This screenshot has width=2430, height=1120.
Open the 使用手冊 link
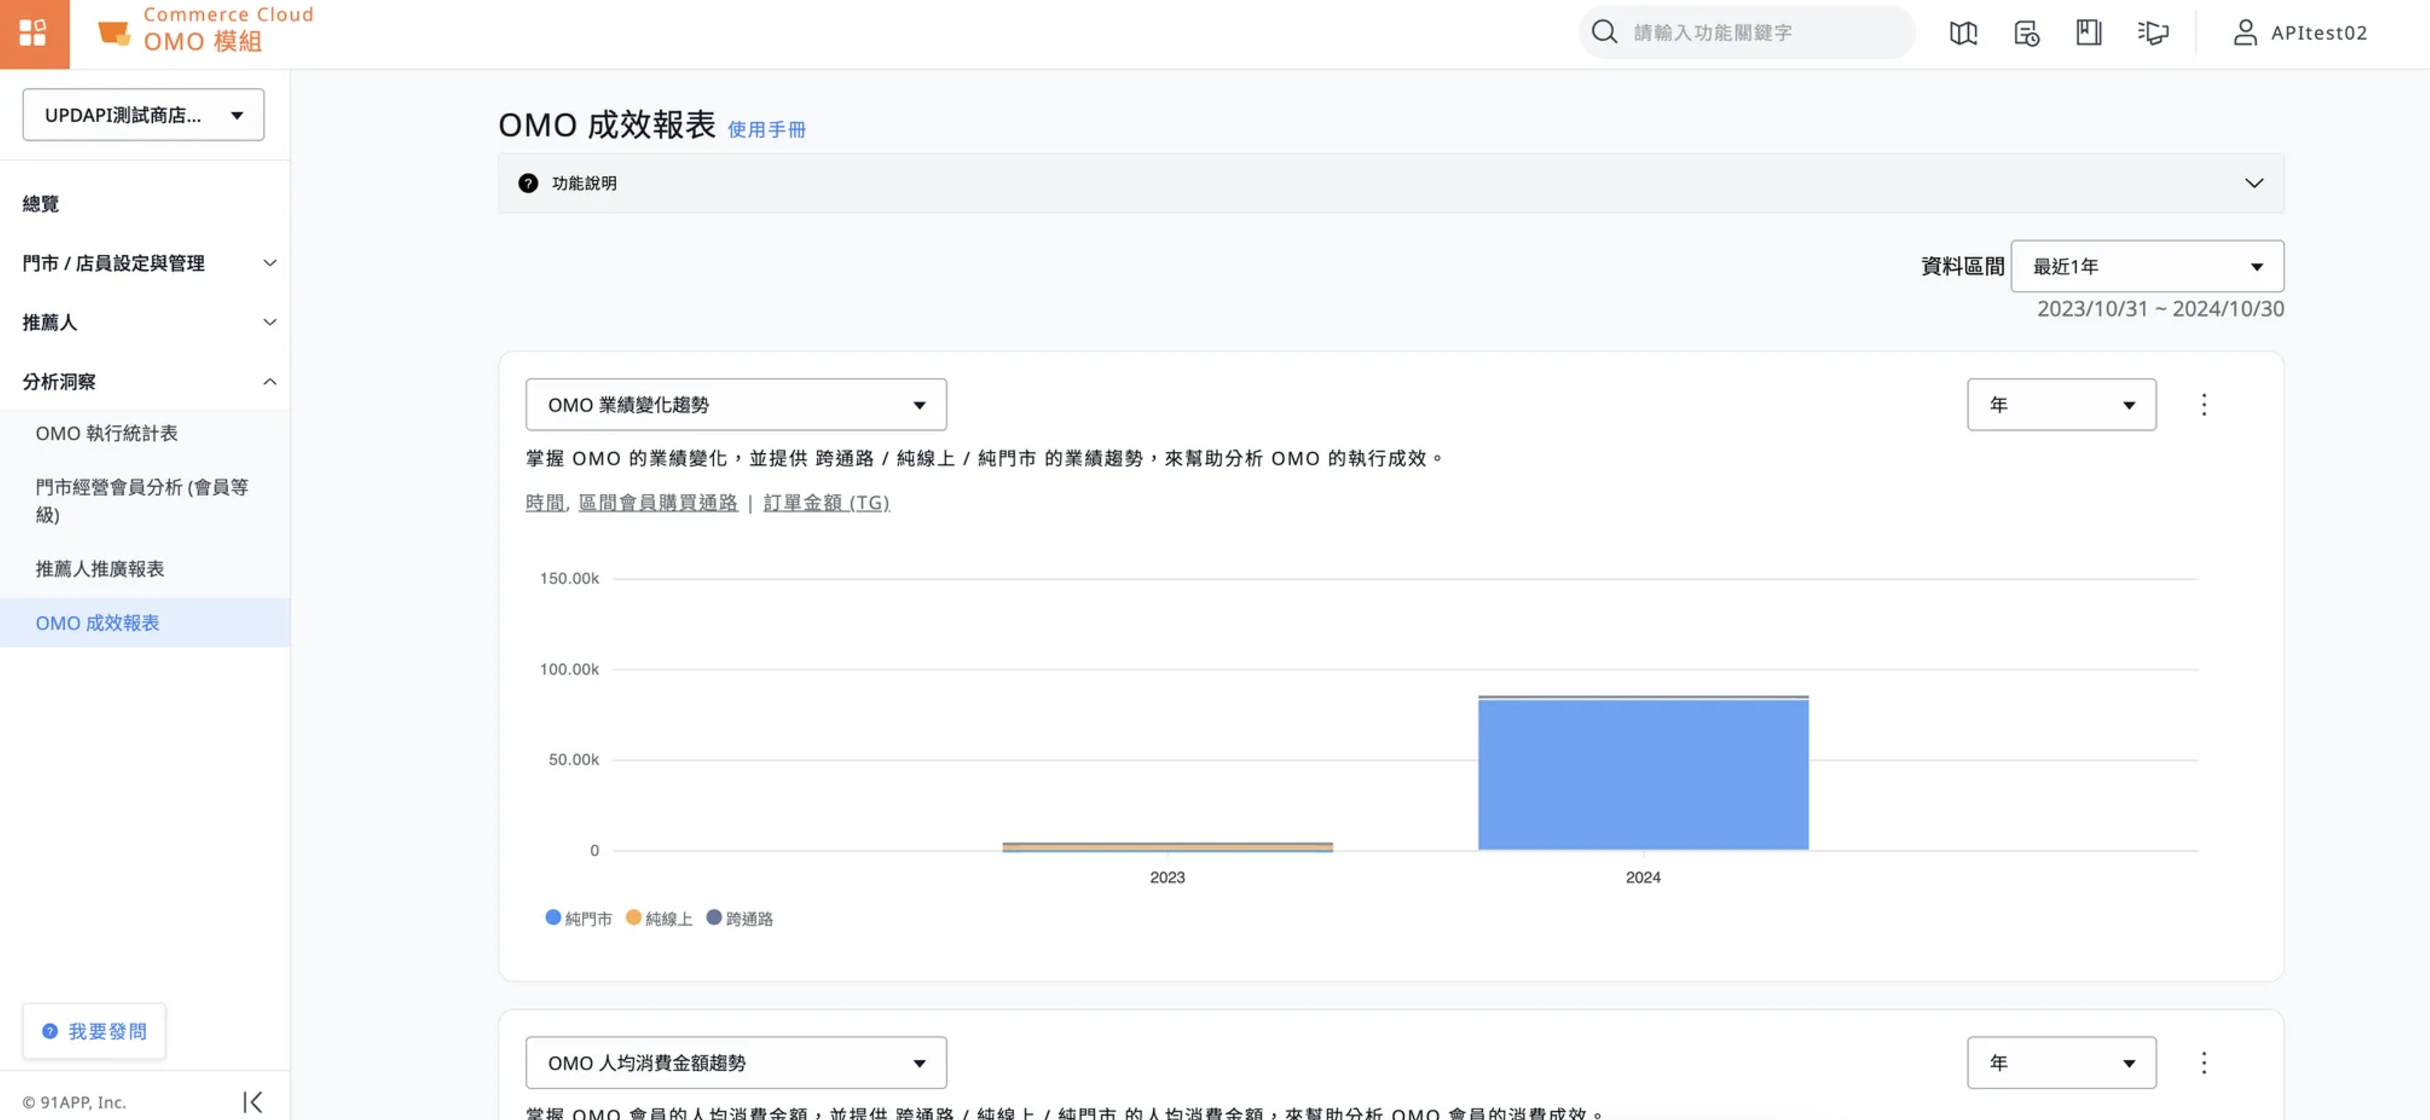tap(766, 129)
